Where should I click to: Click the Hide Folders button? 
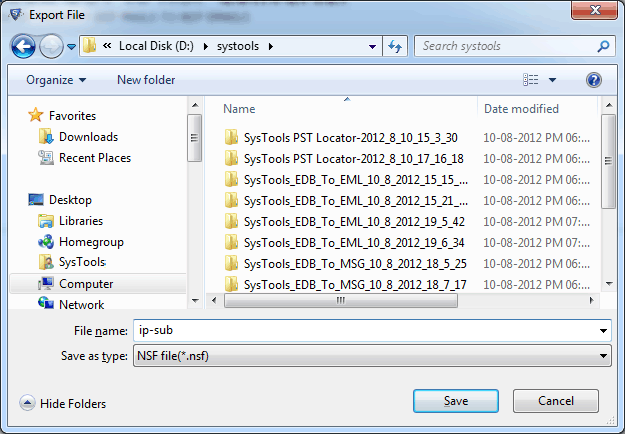click(63, 403)
